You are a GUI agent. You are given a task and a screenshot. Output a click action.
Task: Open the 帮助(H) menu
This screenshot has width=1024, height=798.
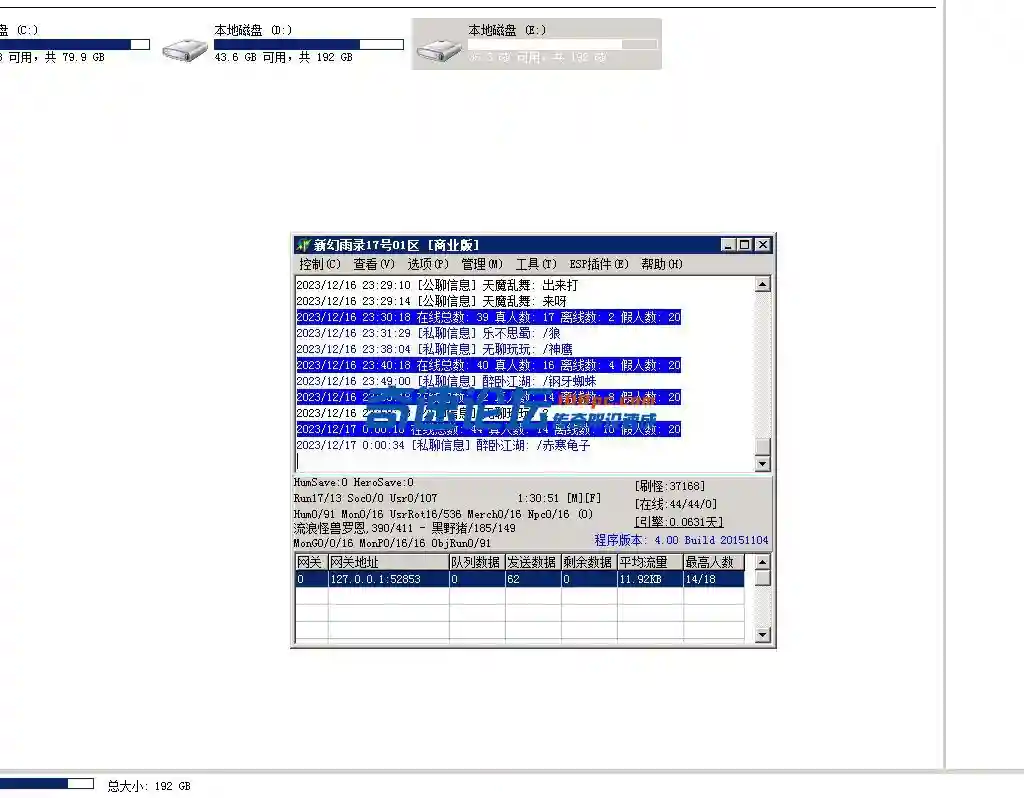pyautogui.click(x=662, y=264)
